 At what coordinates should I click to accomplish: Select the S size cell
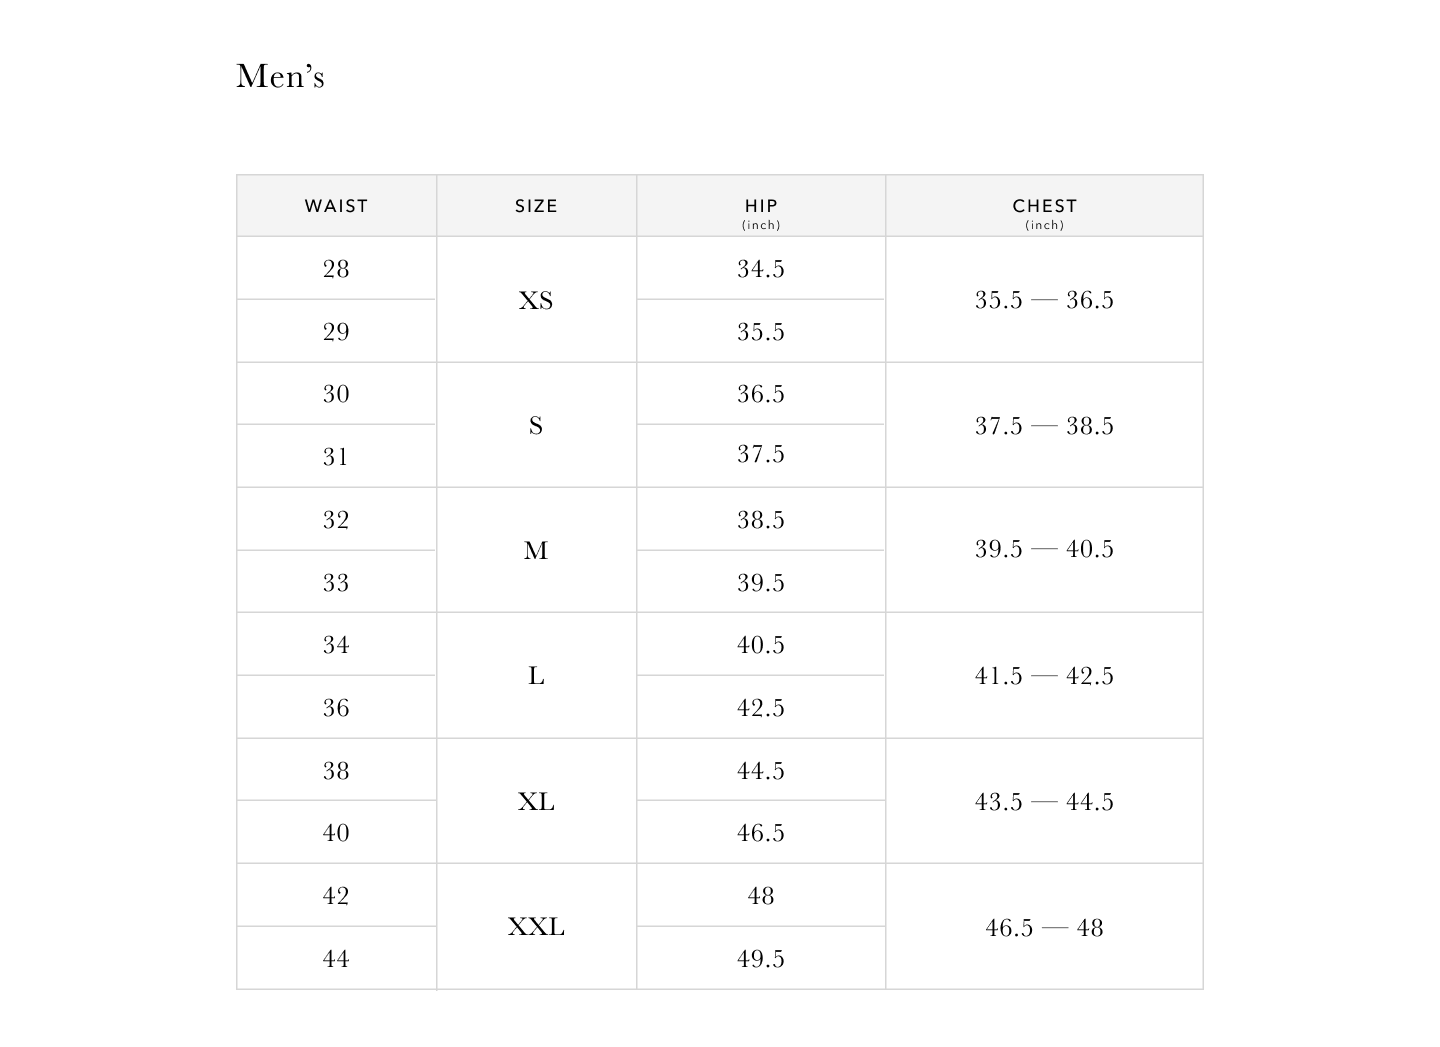pyautogui.click(x=536, y=426)
